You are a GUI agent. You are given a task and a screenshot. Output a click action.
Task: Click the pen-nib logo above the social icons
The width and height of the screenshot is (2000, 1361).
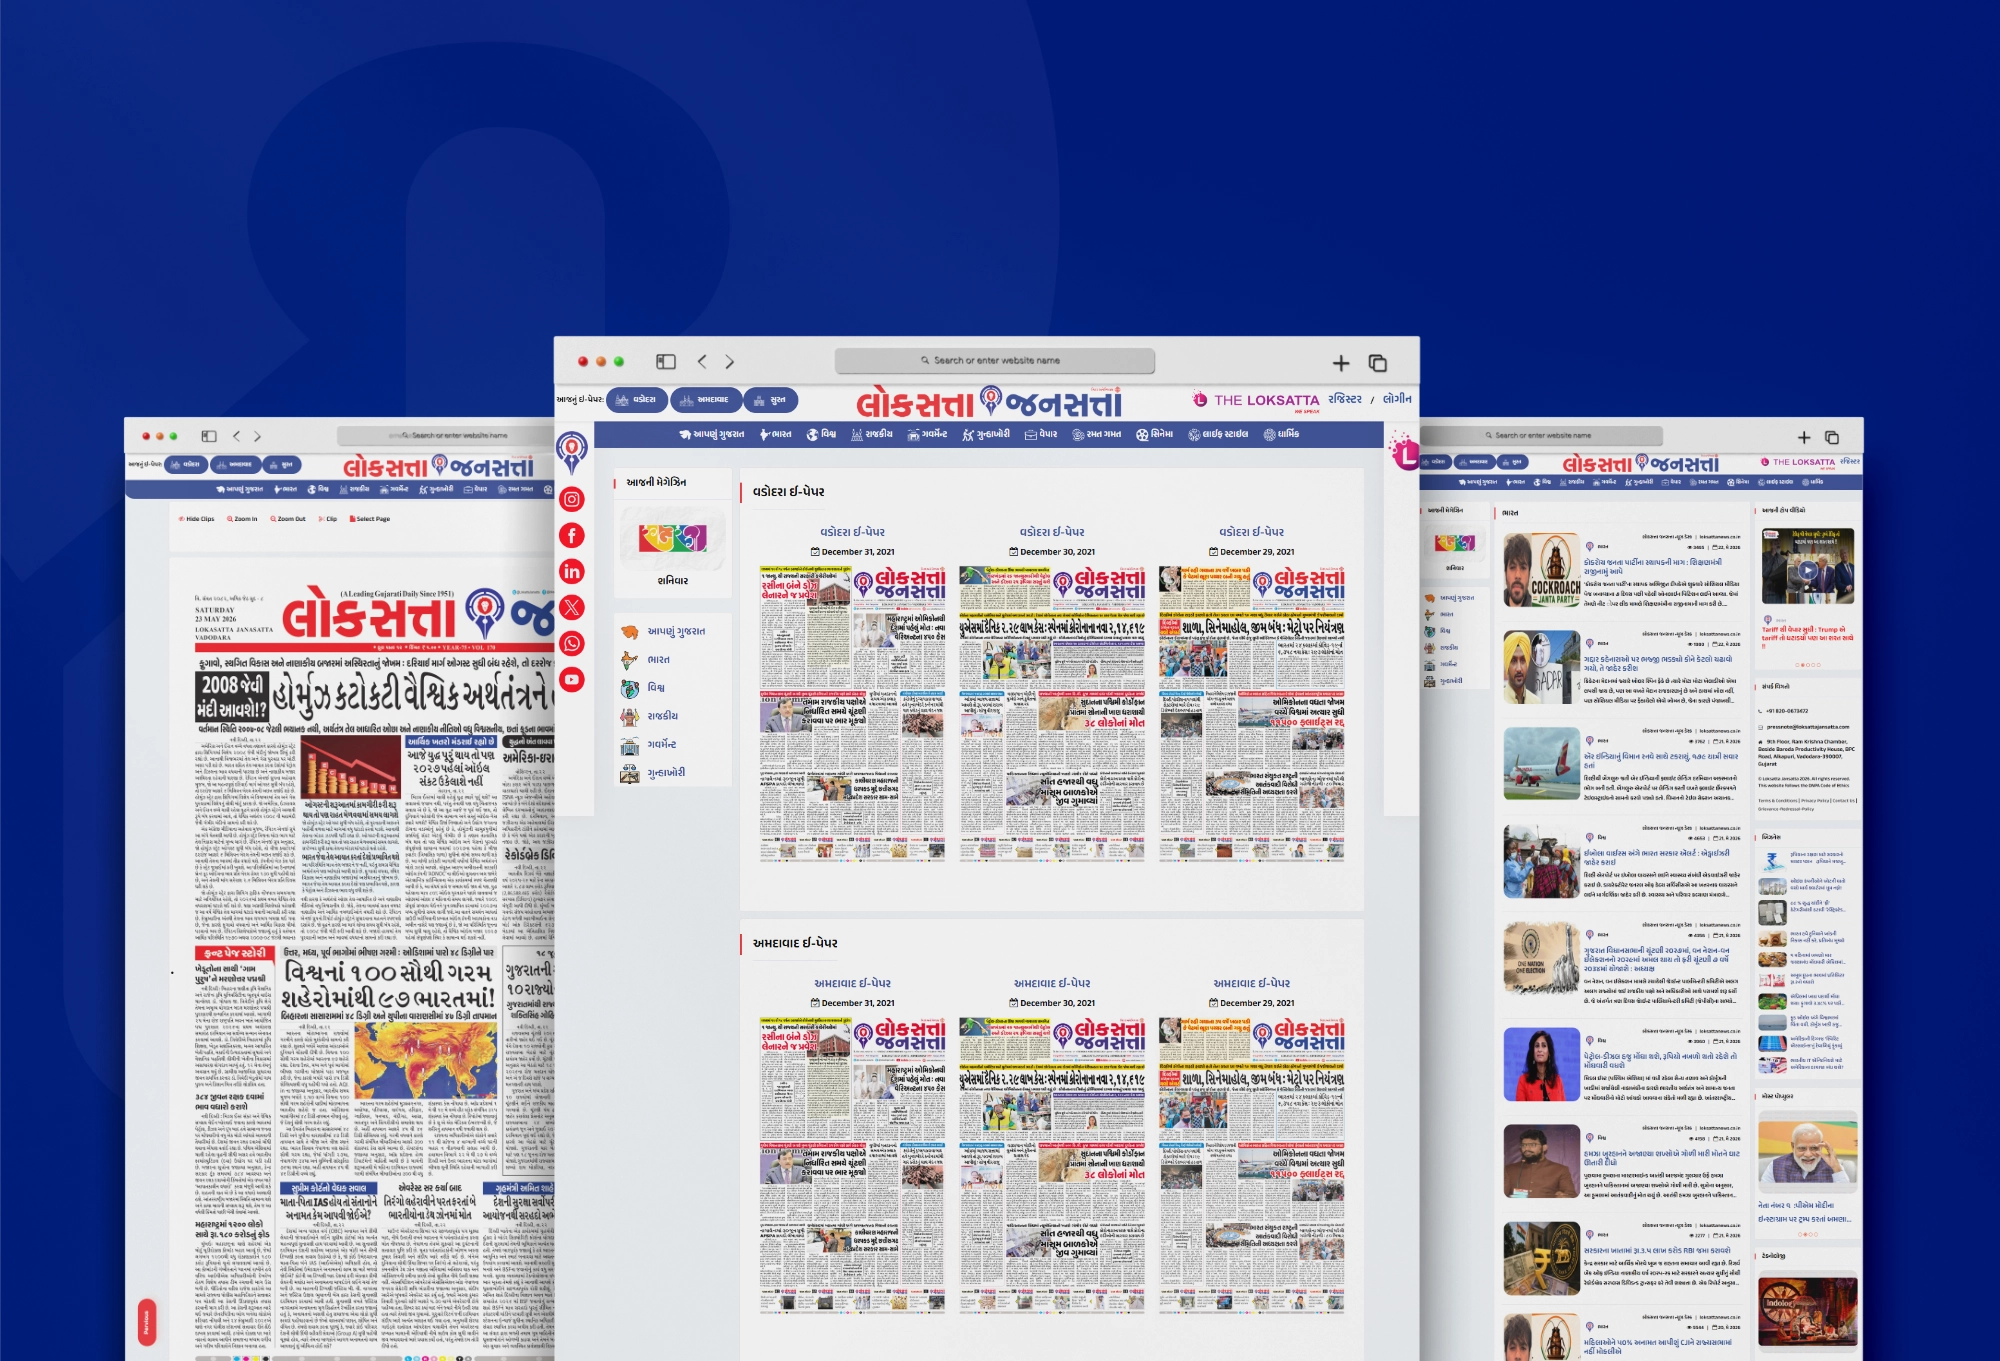tap(572, 451)
